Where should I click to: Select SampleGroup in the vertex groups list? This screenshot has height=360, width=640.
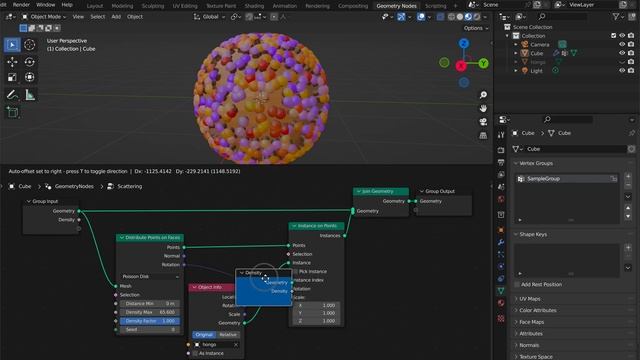[566, 179]
